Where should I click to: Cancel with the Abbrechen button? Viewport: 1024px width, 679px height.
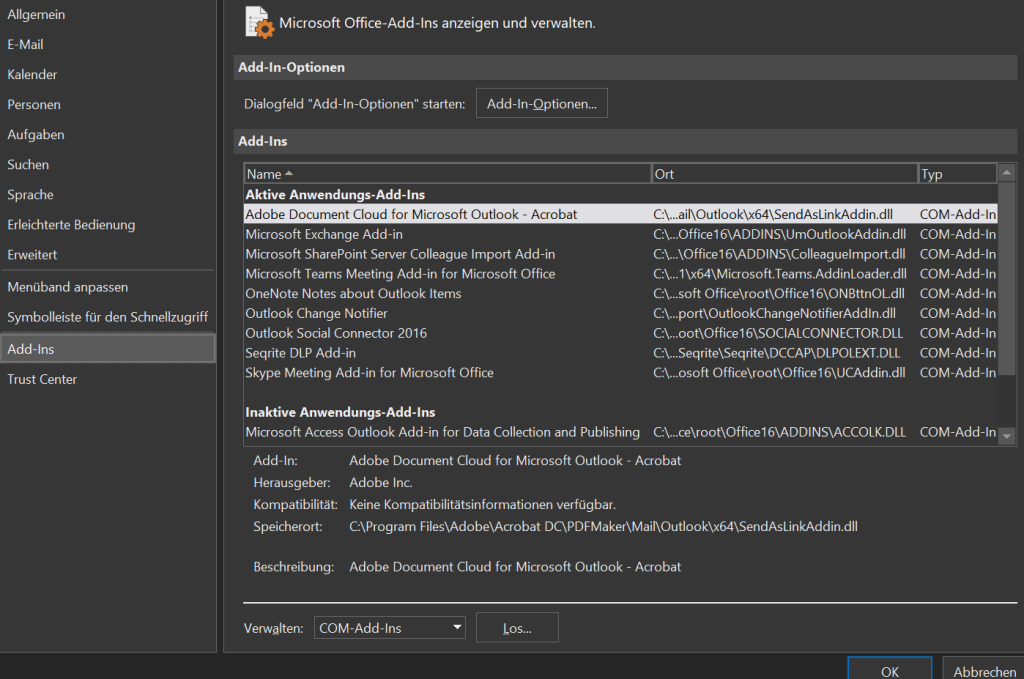984,670
